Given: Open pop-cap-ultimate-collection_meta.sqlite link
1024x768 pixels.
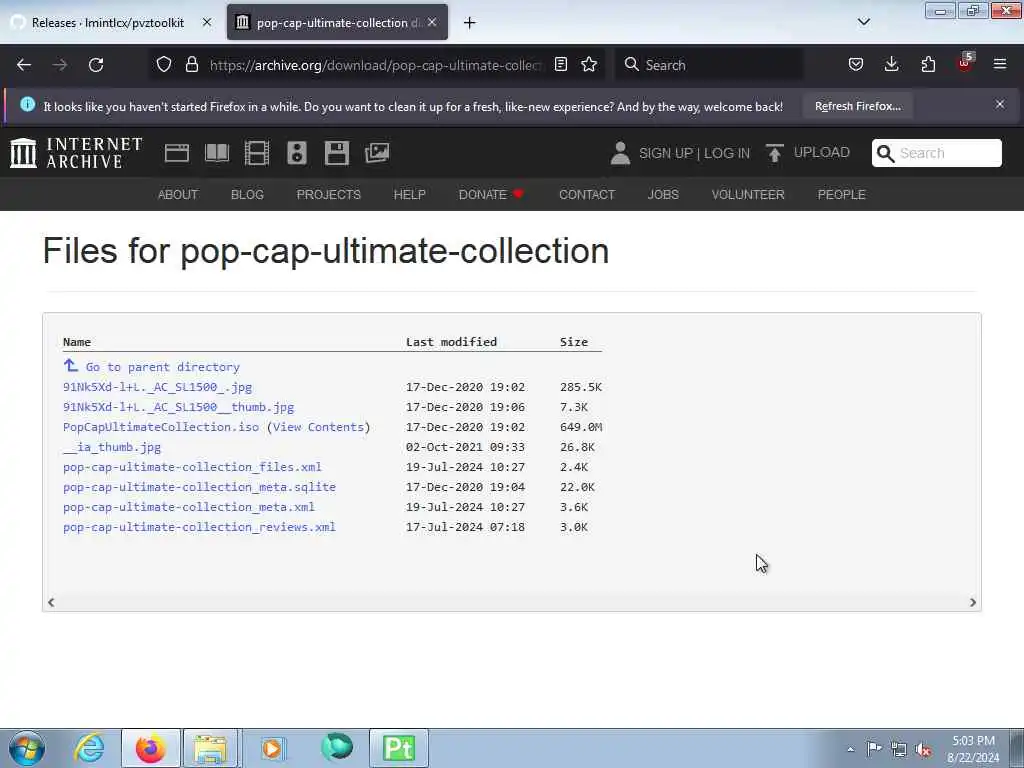Looking at the screenshot, I should click(199, 487).
